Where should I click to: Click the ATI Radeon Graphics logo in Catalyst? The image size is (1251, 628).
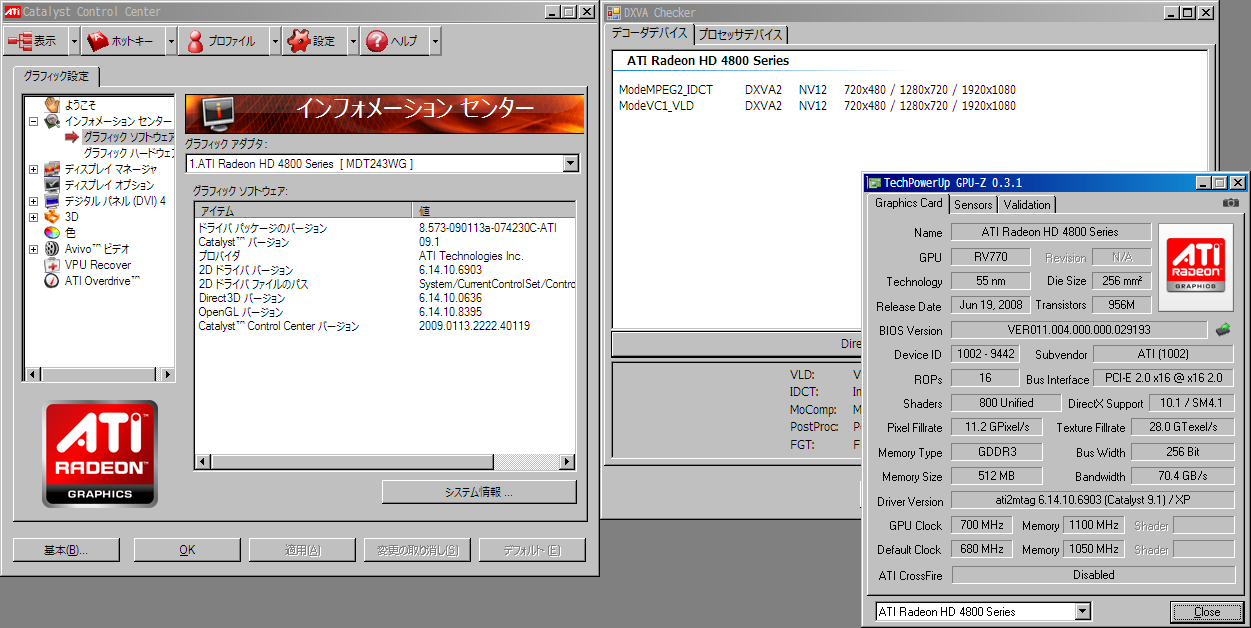[100, 454]
